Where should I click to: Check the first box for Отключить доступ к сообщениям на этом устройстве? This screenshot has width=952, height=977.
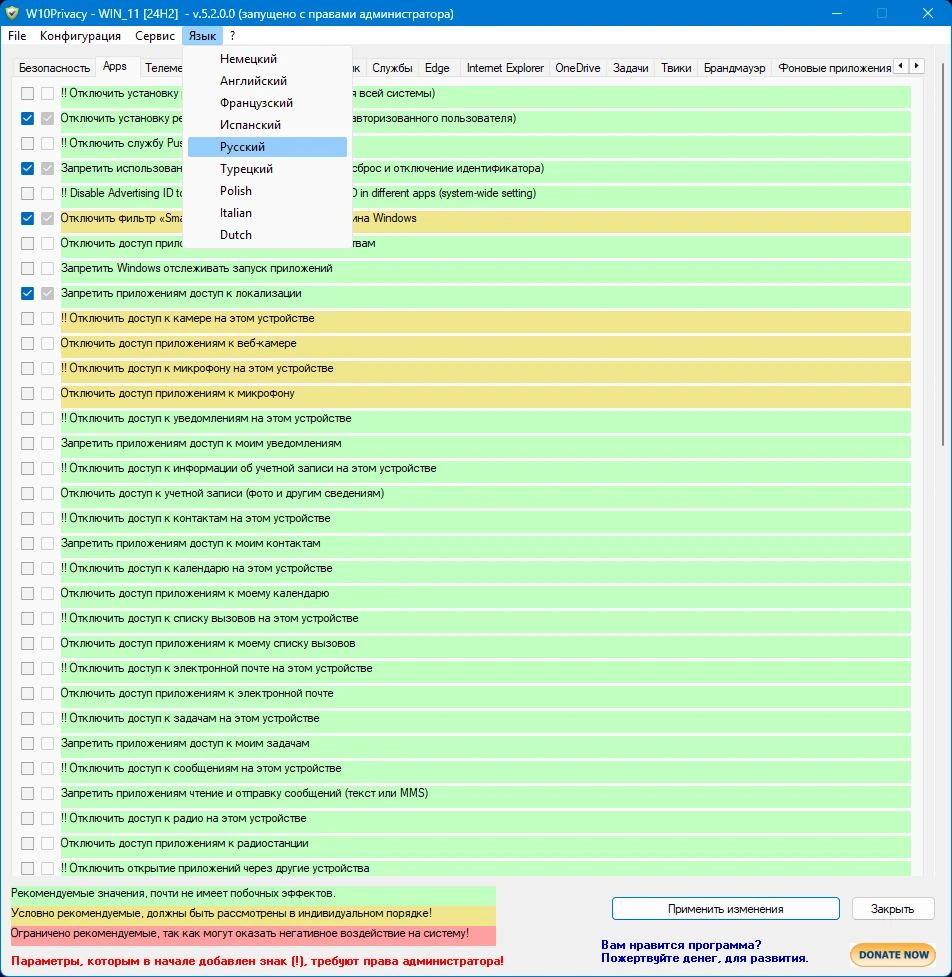[27, 768]
